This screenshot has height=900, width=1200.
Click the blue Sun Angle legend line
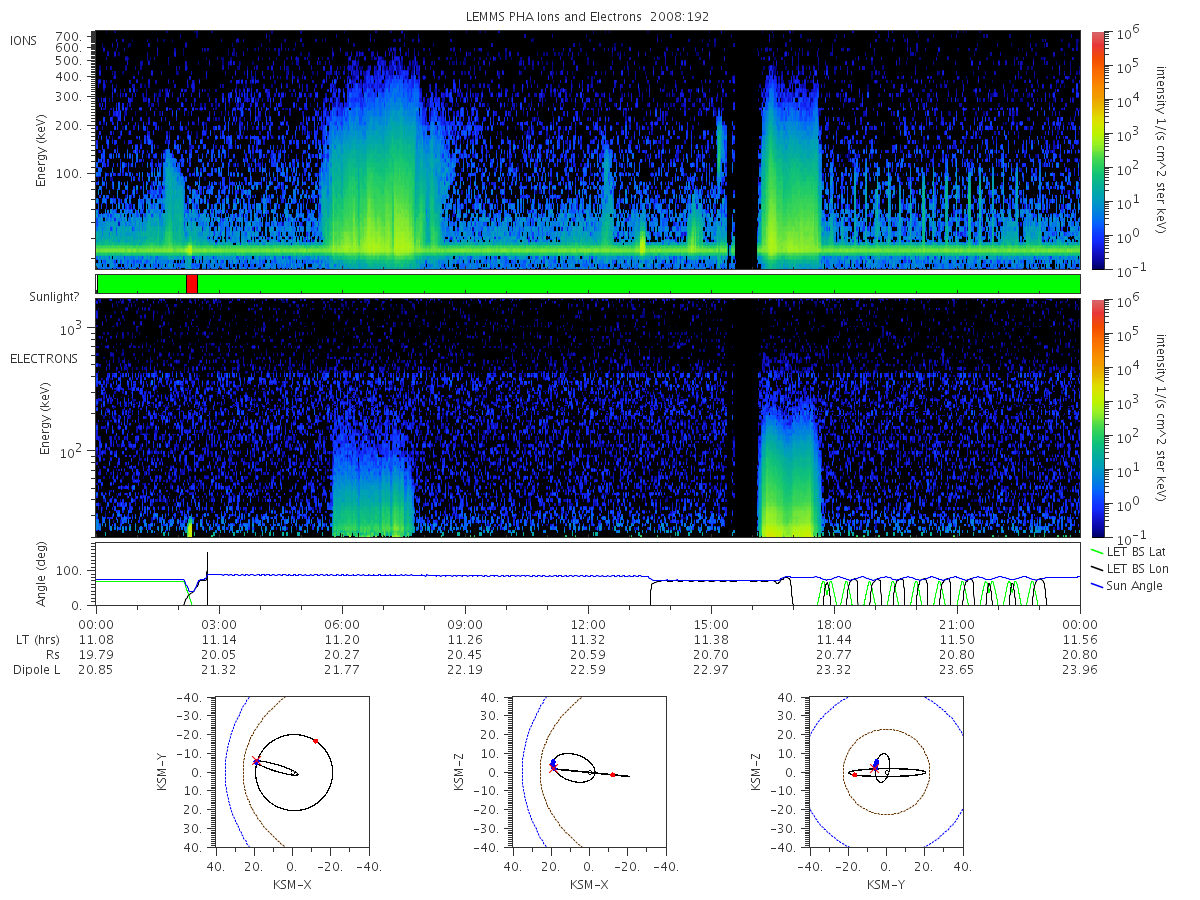tap(1098, 585)
